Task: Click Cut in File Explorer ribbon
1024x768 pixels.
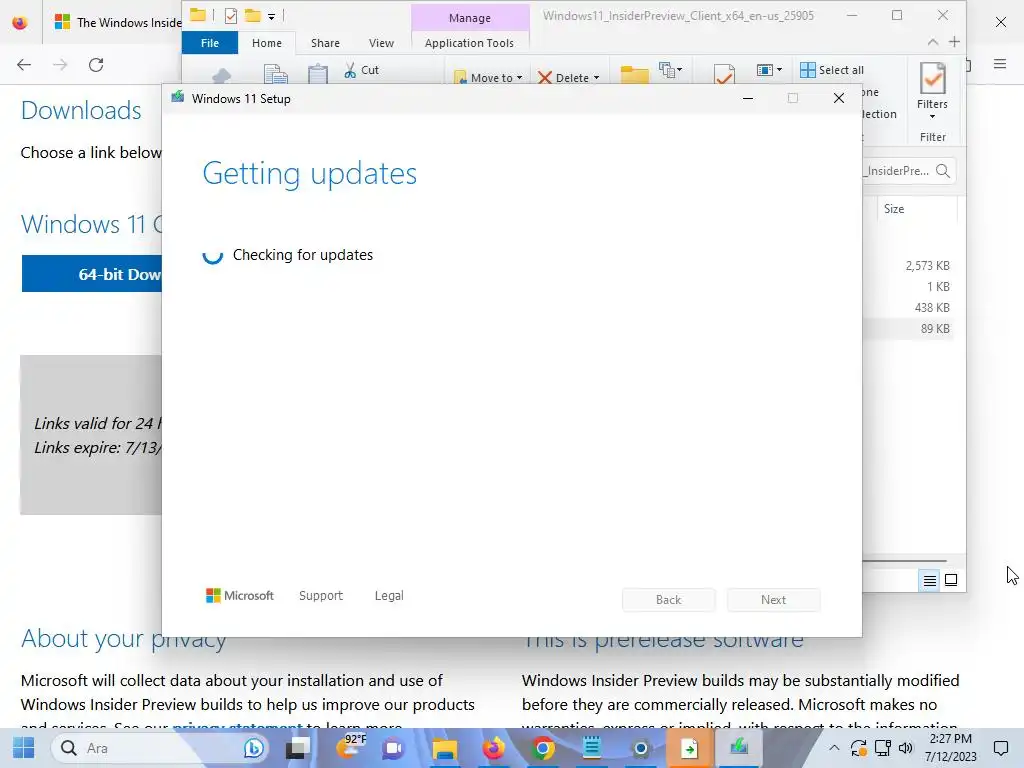Action: [x=362, y=70]
